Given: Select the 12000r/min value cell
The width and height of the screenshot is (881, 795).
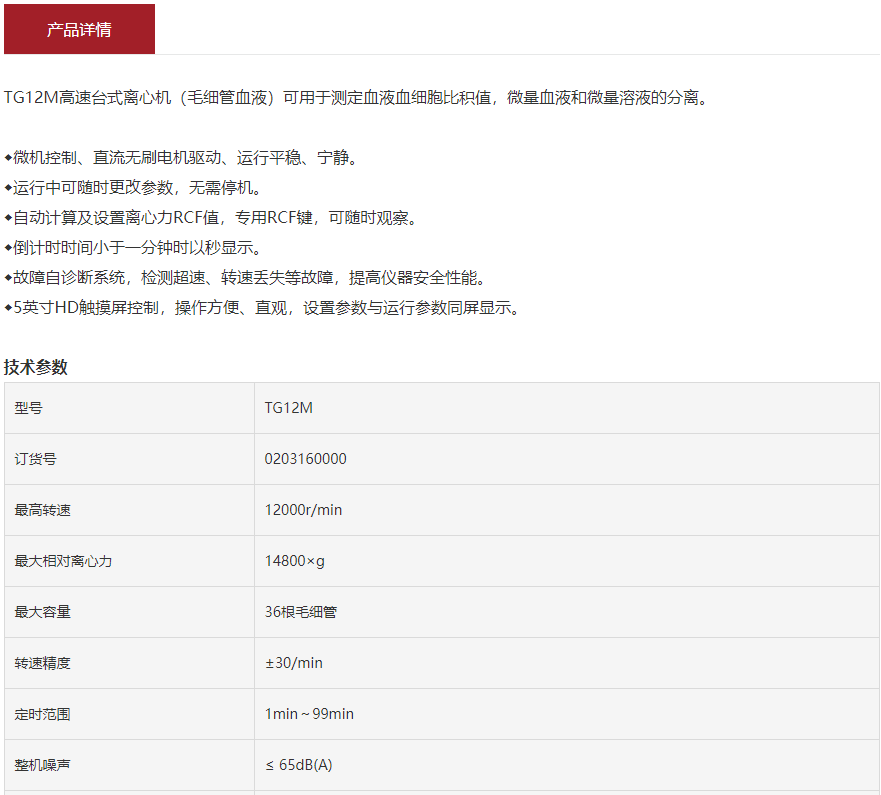Looking at the screenshot, I should (303, 510).
